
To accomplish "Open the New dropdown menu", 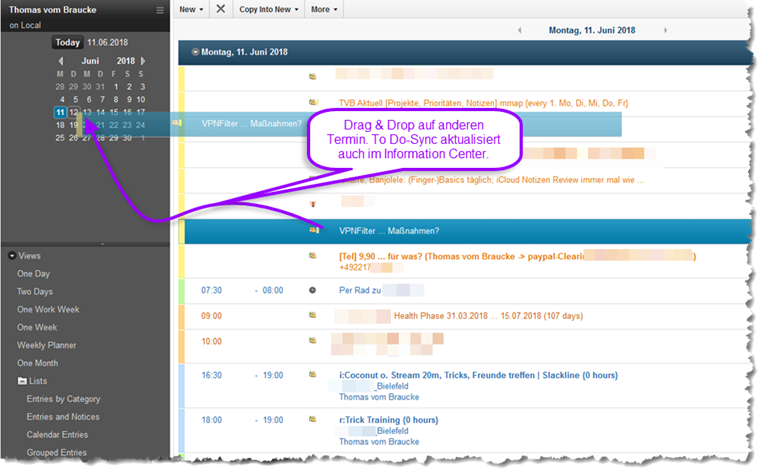I will pos(190,9).
